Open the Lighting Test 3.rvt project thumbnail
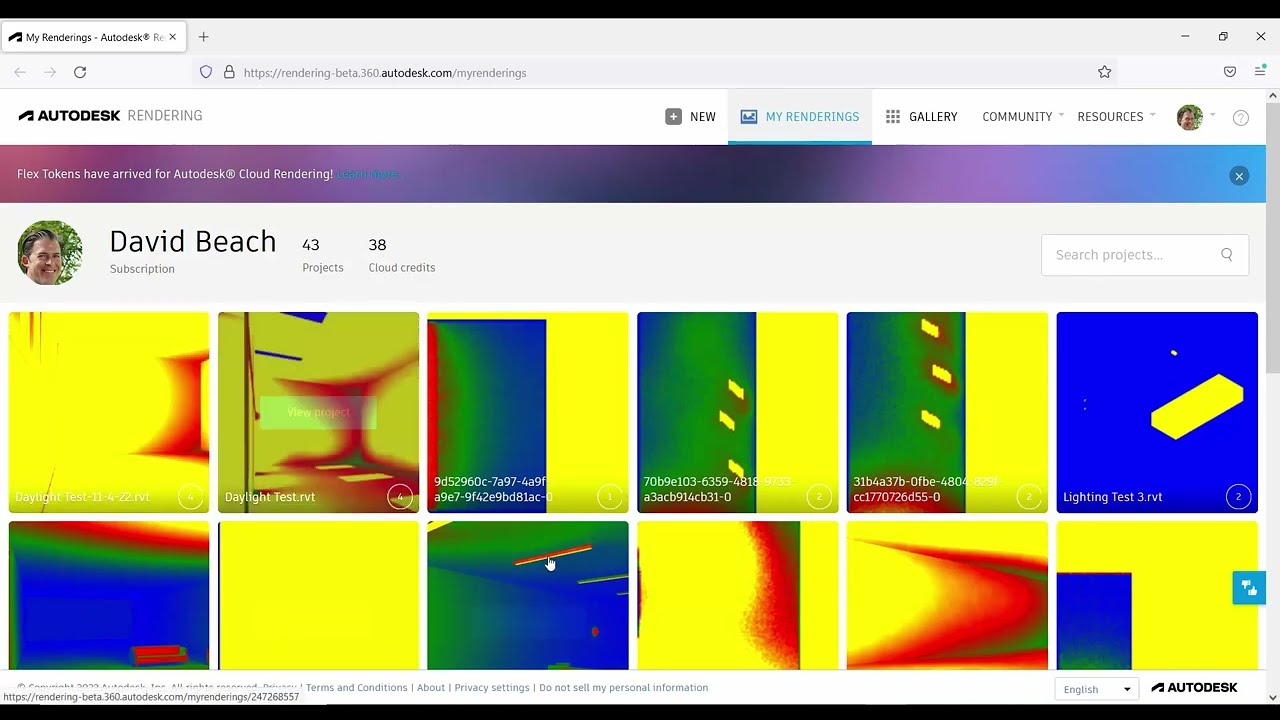This screenshot has width=1280, height=720. [1157, 412]
